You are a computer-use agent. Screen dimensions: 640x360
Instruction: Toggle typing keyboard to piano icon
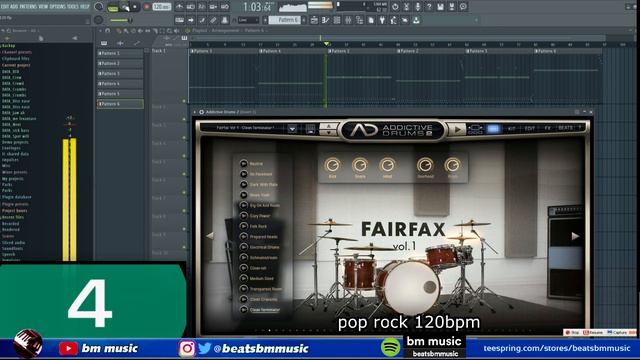pos(180,20)
